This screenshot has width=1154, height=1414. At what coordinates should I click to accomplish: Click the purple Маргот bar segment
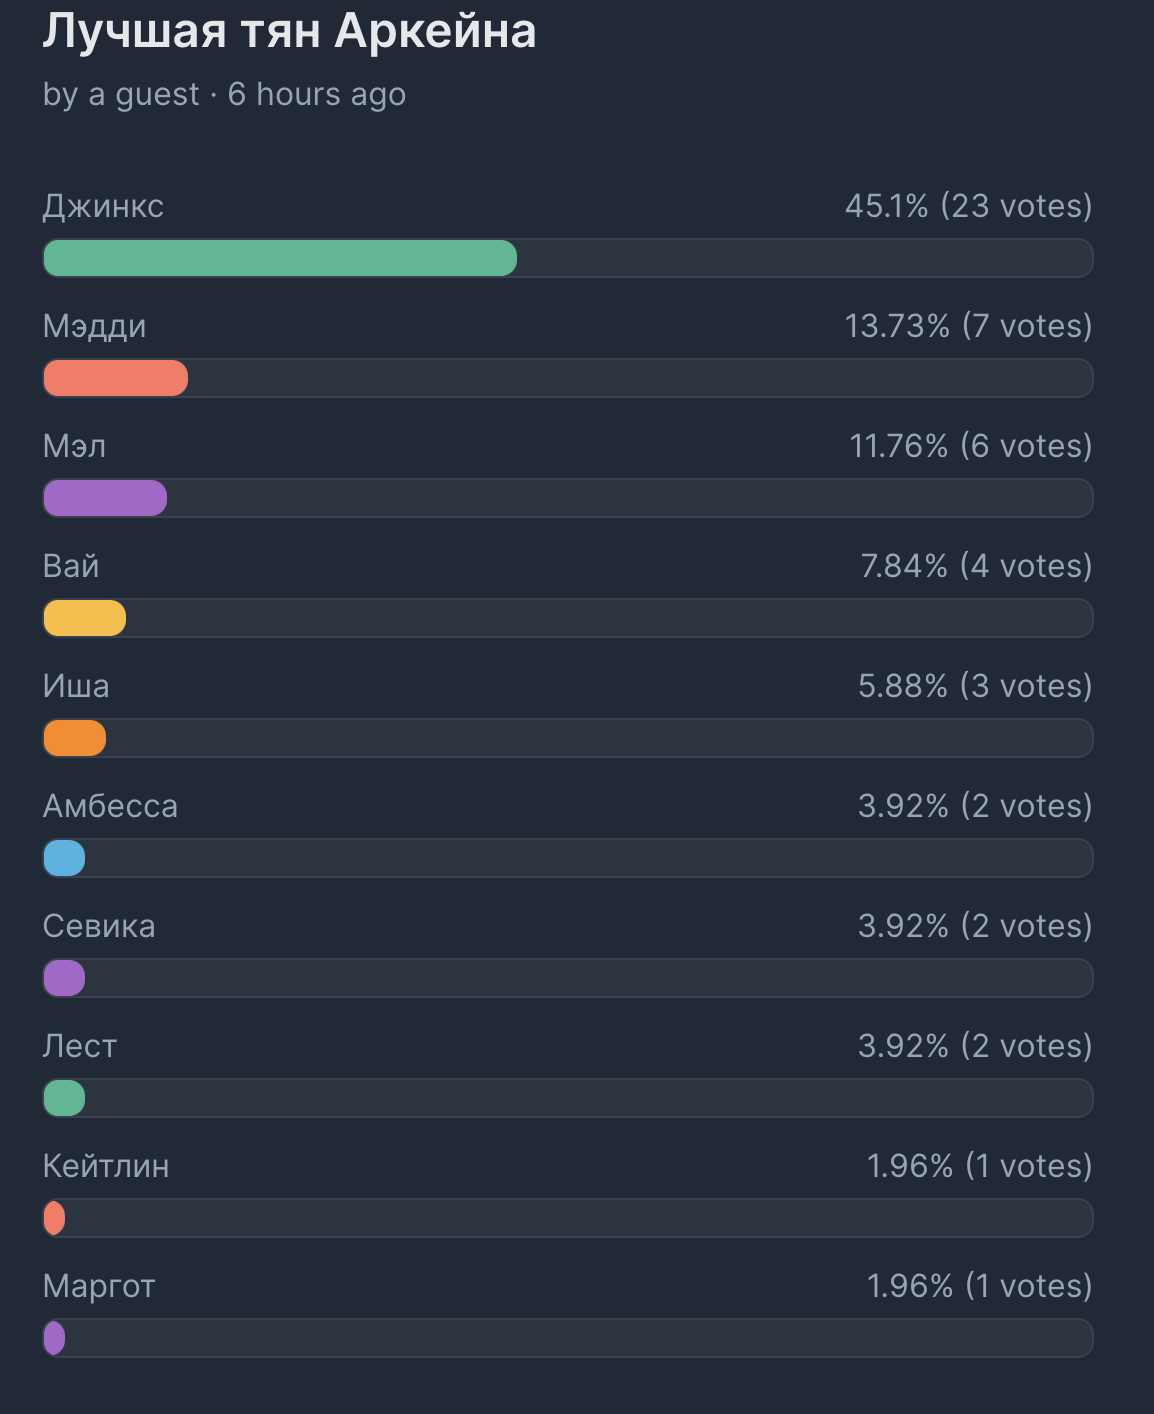click(54, 1338)
